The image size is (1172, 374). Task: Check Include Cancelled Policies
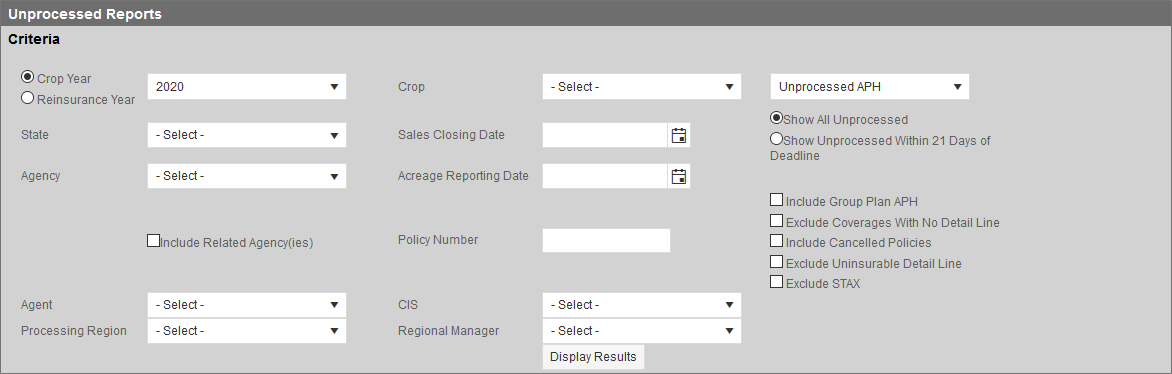[x=777, y=242]
